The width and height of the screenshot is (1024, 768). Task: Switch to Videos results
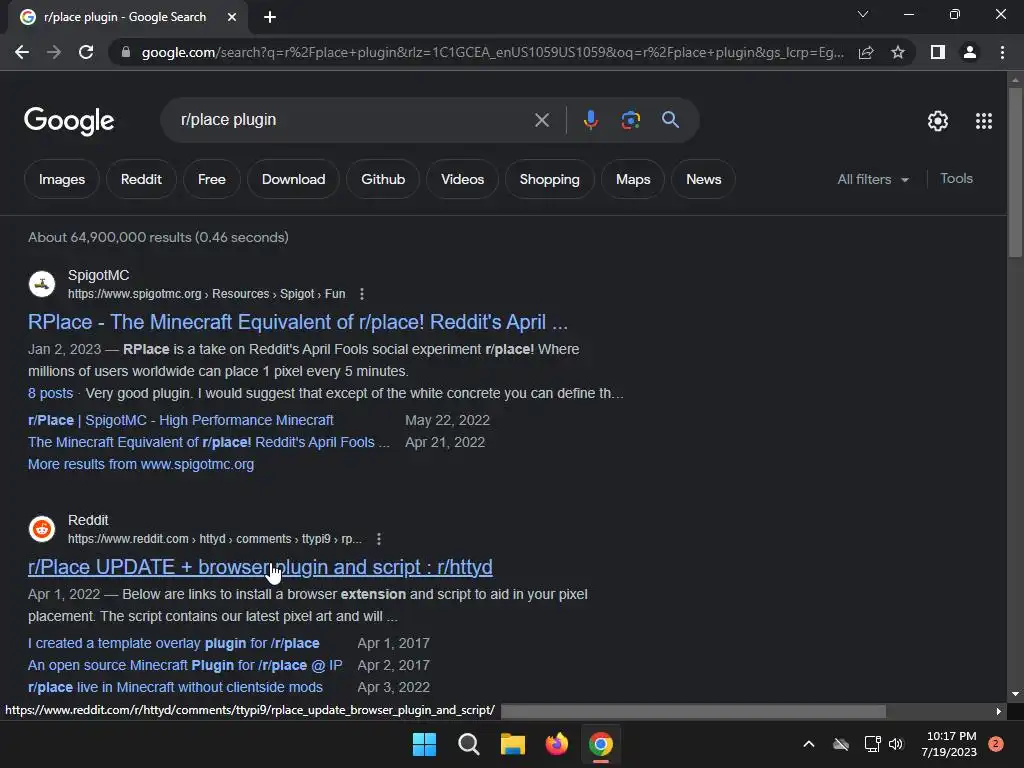pos(462,180)
